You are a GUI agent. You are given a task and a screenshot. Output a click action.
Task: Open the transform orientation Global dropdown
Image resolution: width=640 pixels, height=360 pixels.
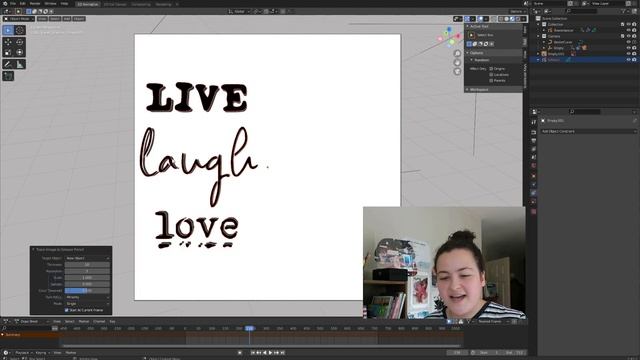click(240, 11)
